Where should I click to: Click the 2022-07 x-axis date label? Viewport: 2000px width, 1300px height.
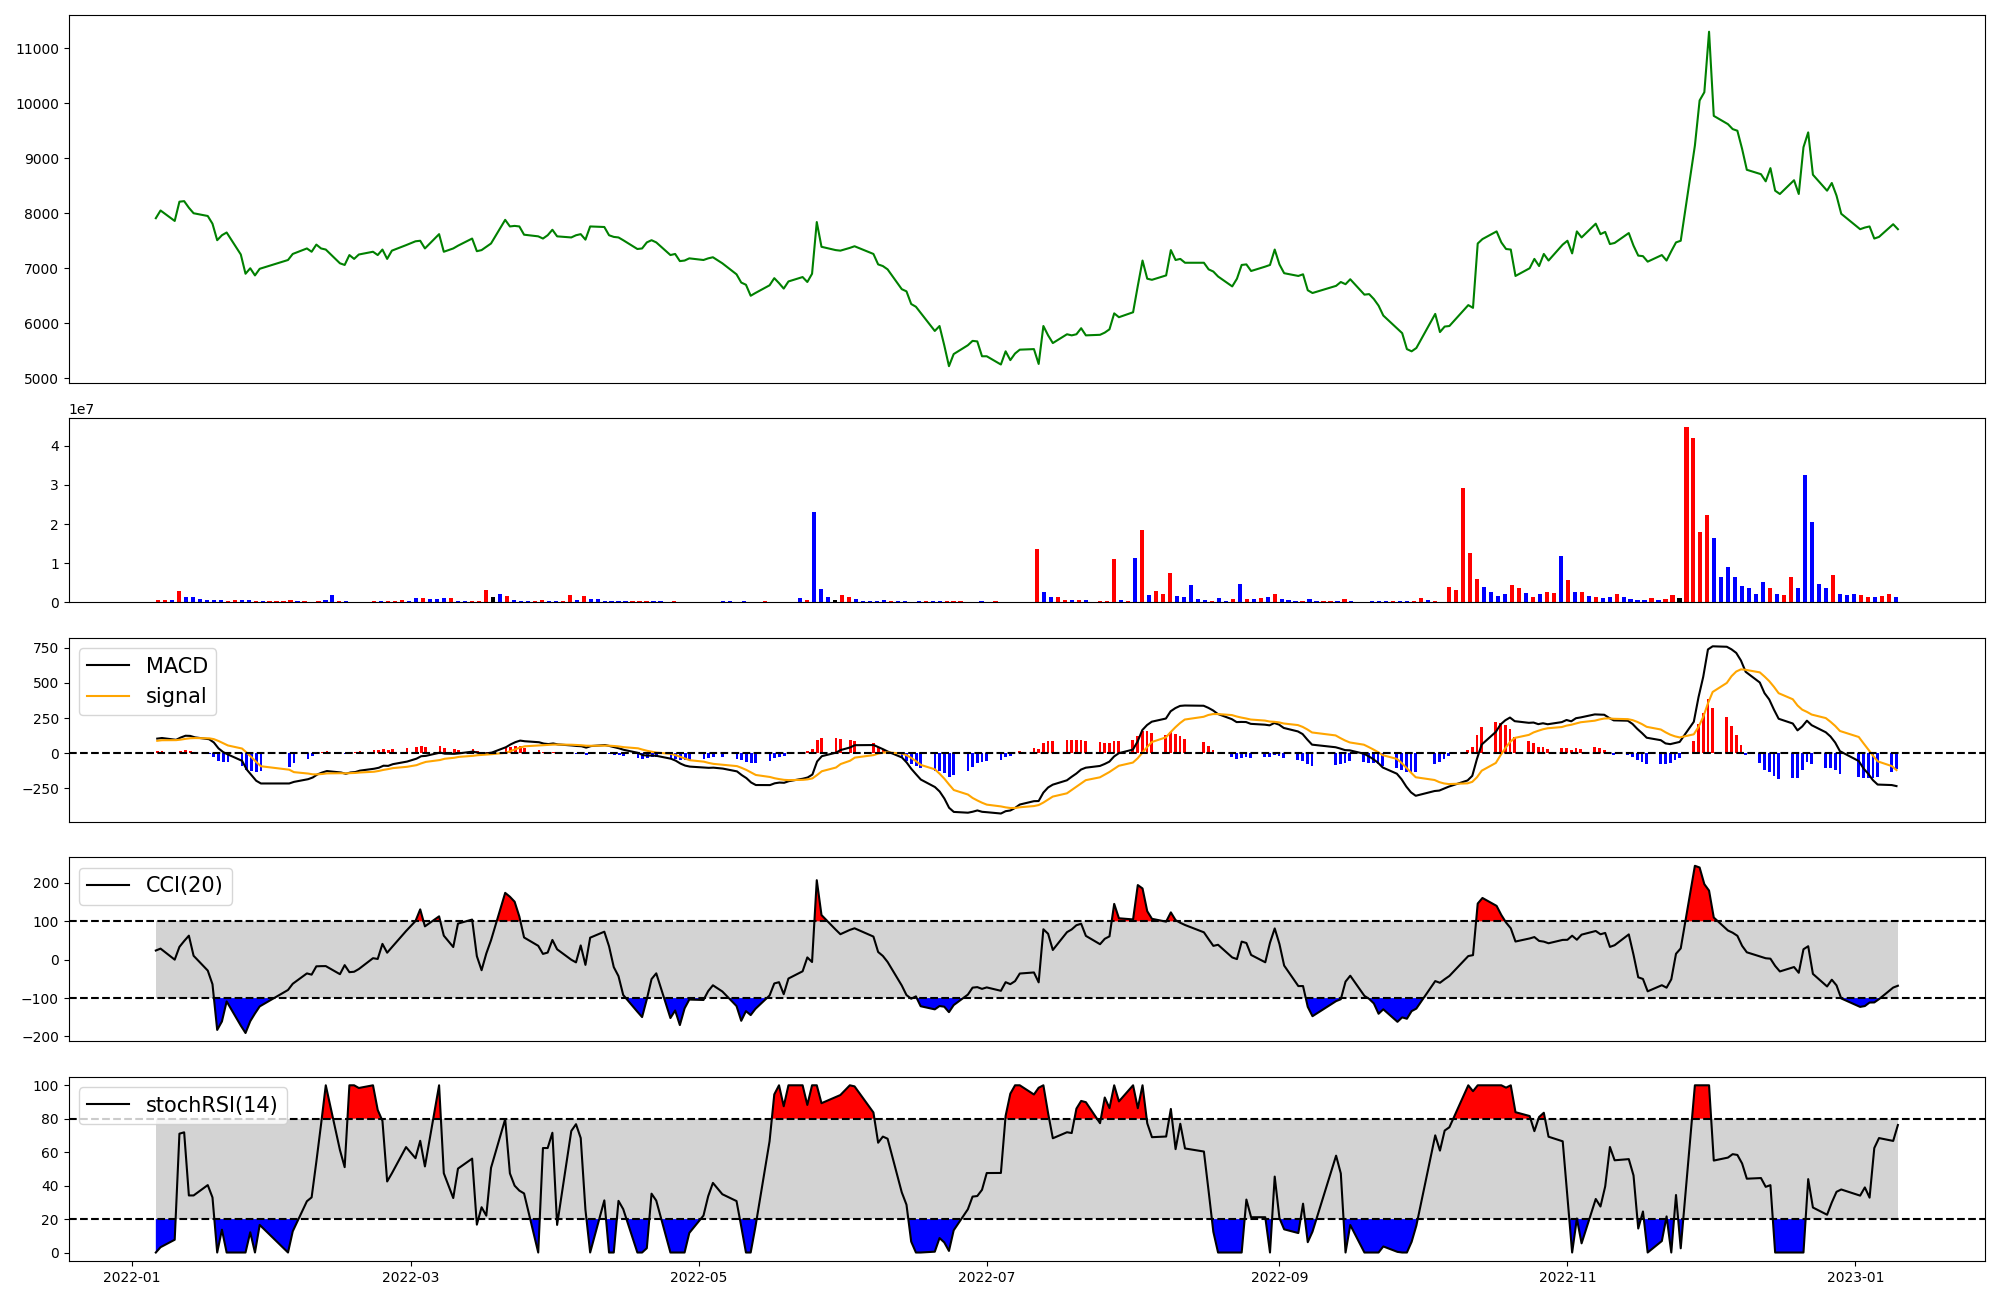[987, 1277]
